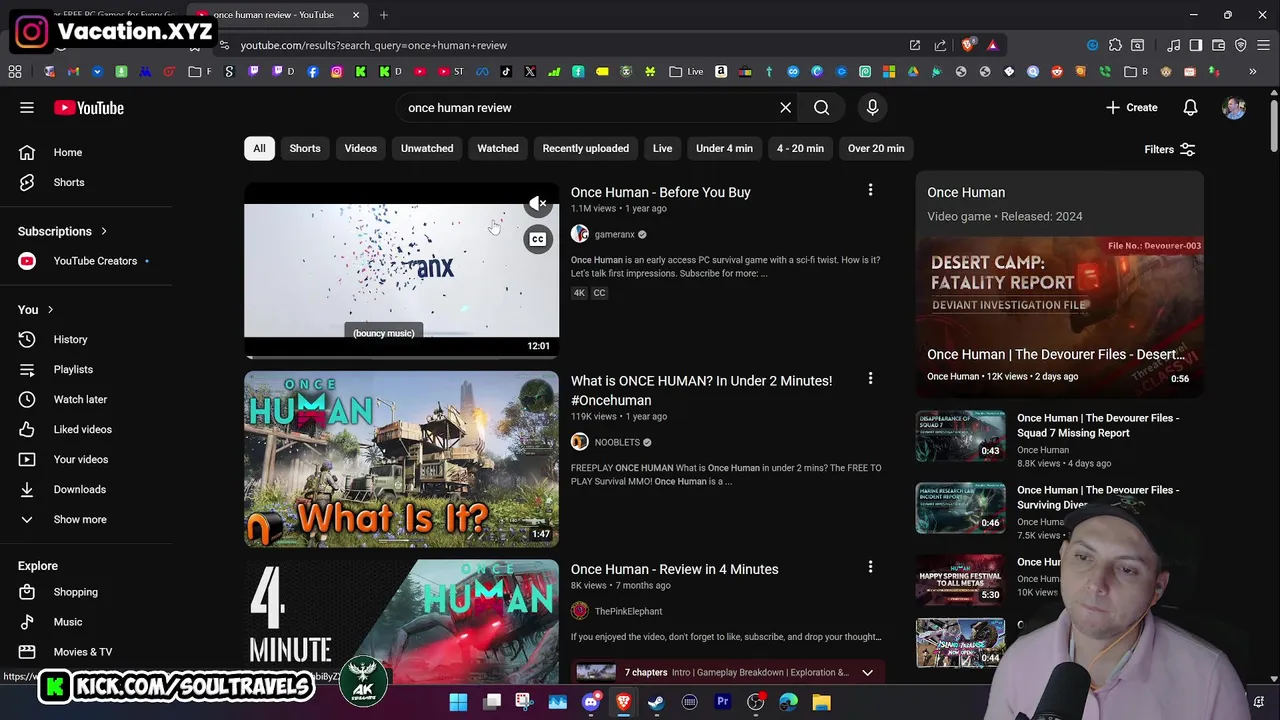Expand the You section chevron
This screenshot has width=1280, height=720.
[x=50, y=310]
